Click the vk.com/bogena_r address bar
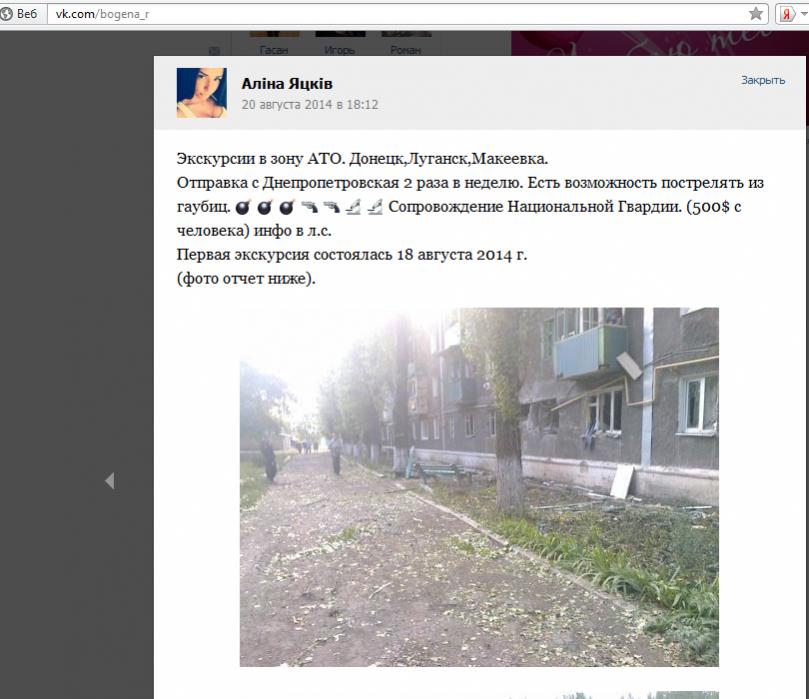The height and width of the screenshot is (699, 809). [x=397, y=14]
